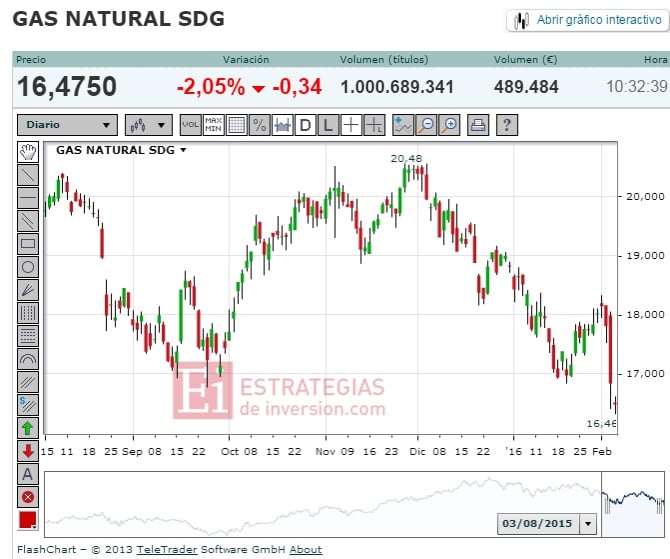Place a red down arrow marker
The height and width of the screenshot is (559, 670).
pyautogui.click(x=28, y=451)
